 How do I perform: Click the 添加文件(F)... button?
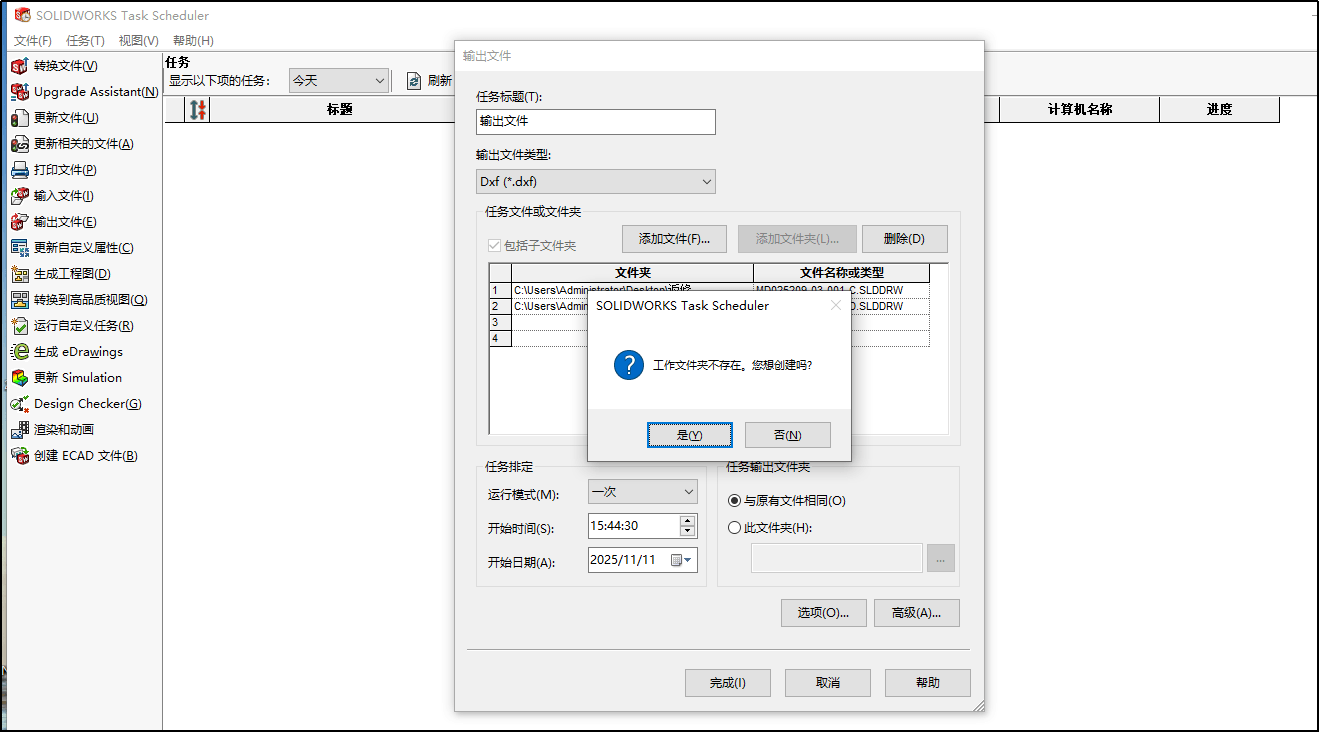(x=675, y=239)
